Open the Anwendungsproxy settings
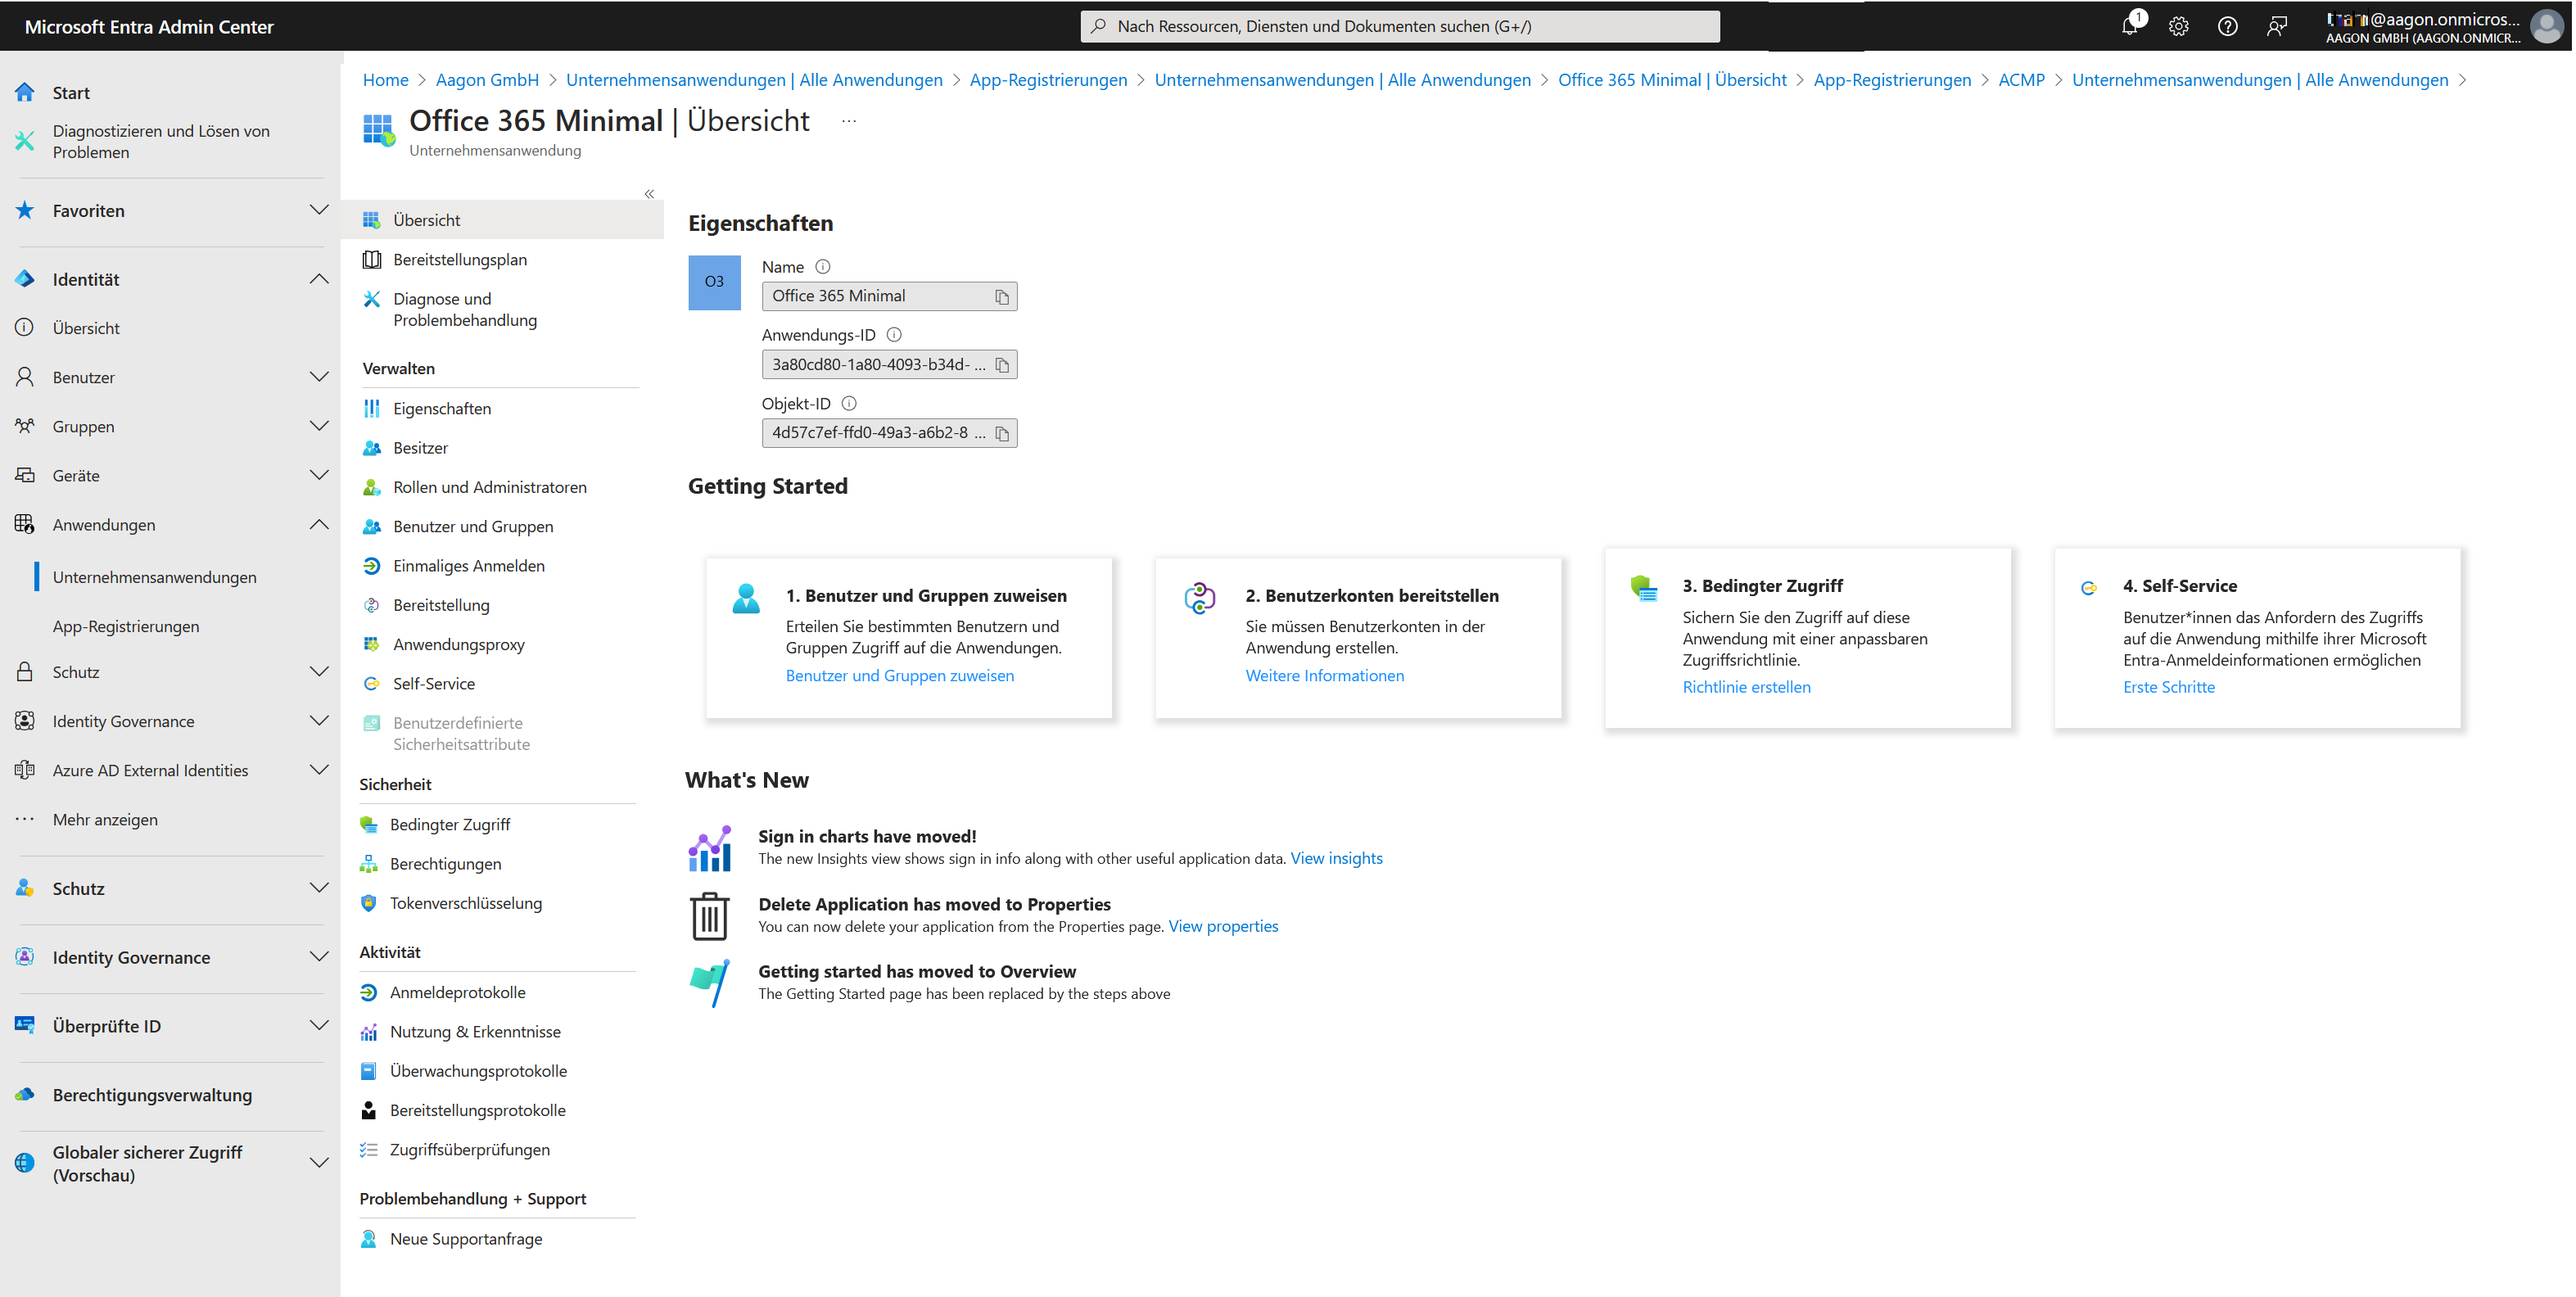Screen dimensions: 2576x1297 [x=459, y=644]
